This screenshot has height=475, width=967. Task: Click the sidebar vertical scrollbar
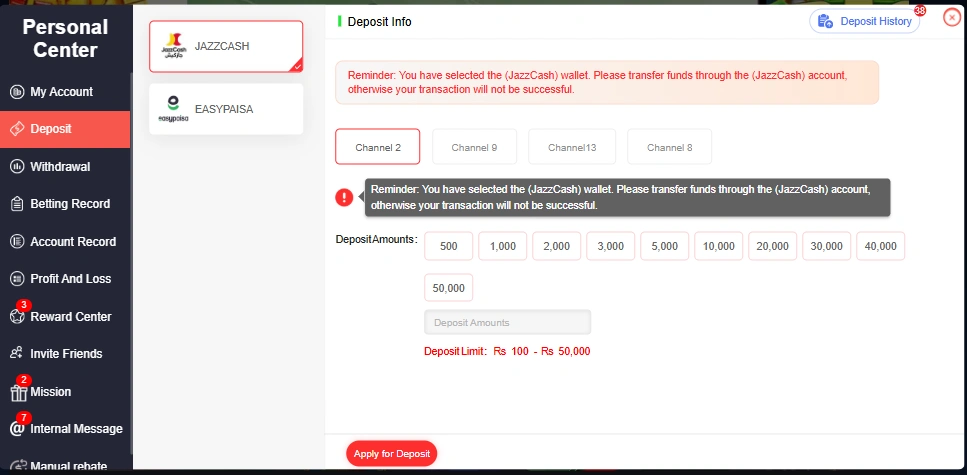point(131,262)
